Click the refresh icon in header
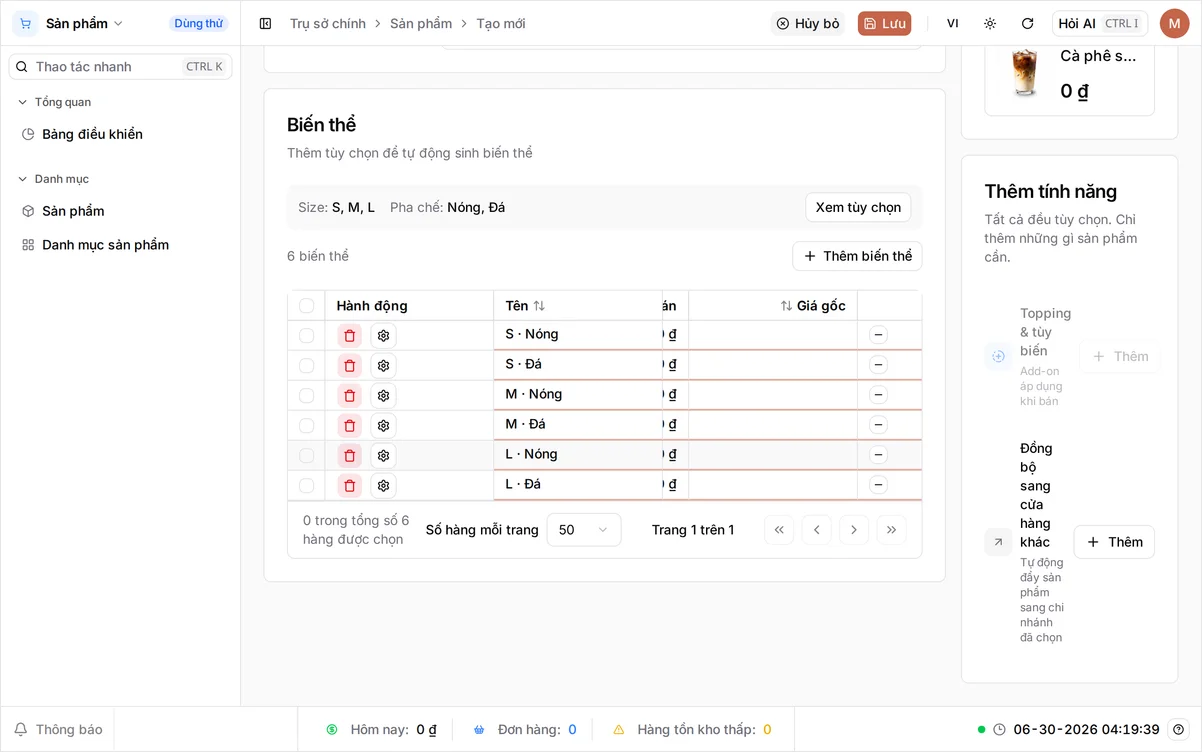Image resolution: width=1202 pixels, height=752 pixels. click(x=1027, y=23)
